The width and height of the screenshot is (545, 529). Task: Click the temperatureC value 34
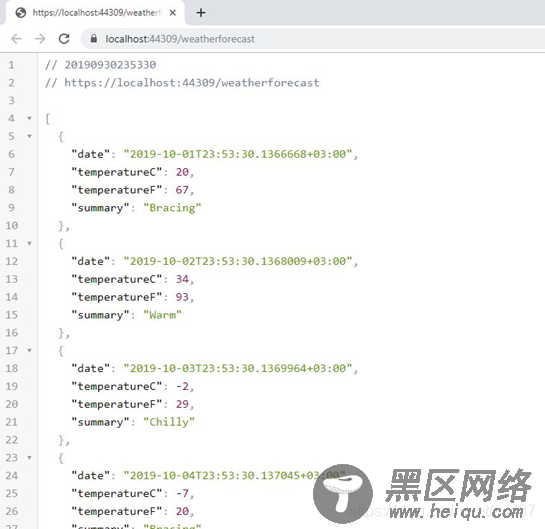tap(182, 279)
